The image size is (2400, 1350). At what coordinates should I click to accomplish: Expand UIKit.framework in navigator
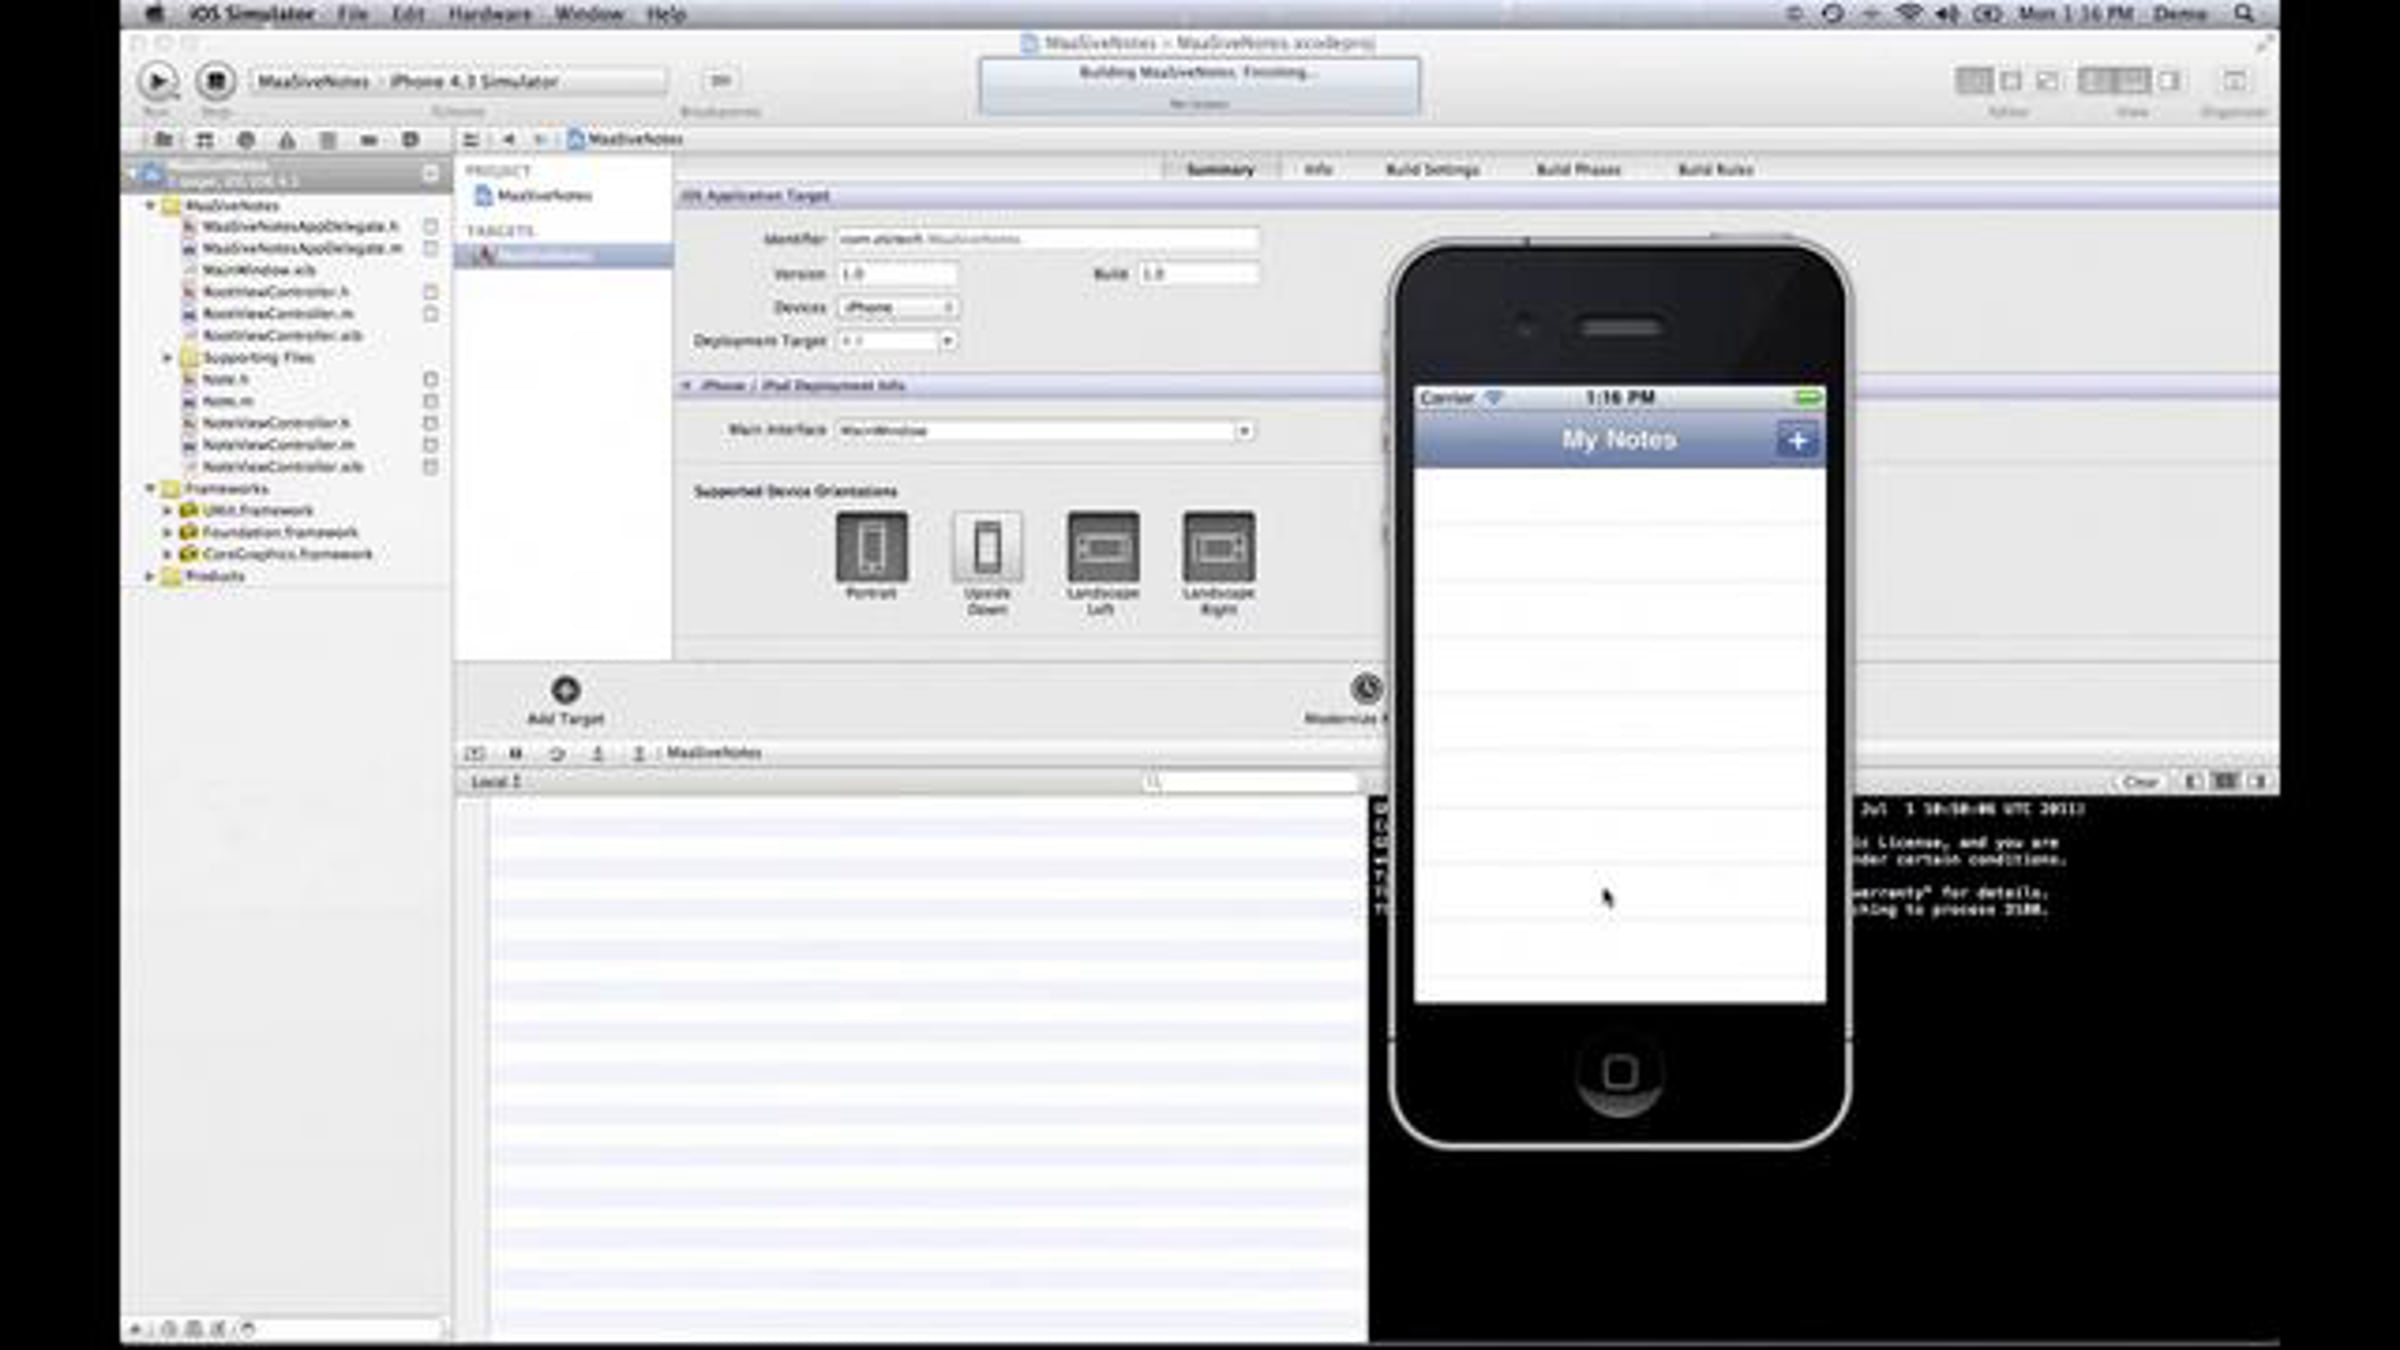tap(168, 511)
